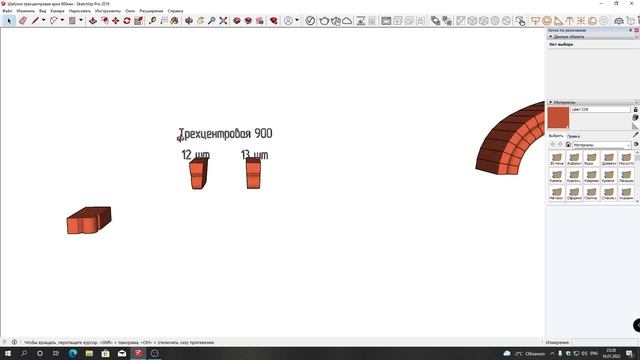
Task: Open the Инструменты menu
Action: [x=108, y=11]
